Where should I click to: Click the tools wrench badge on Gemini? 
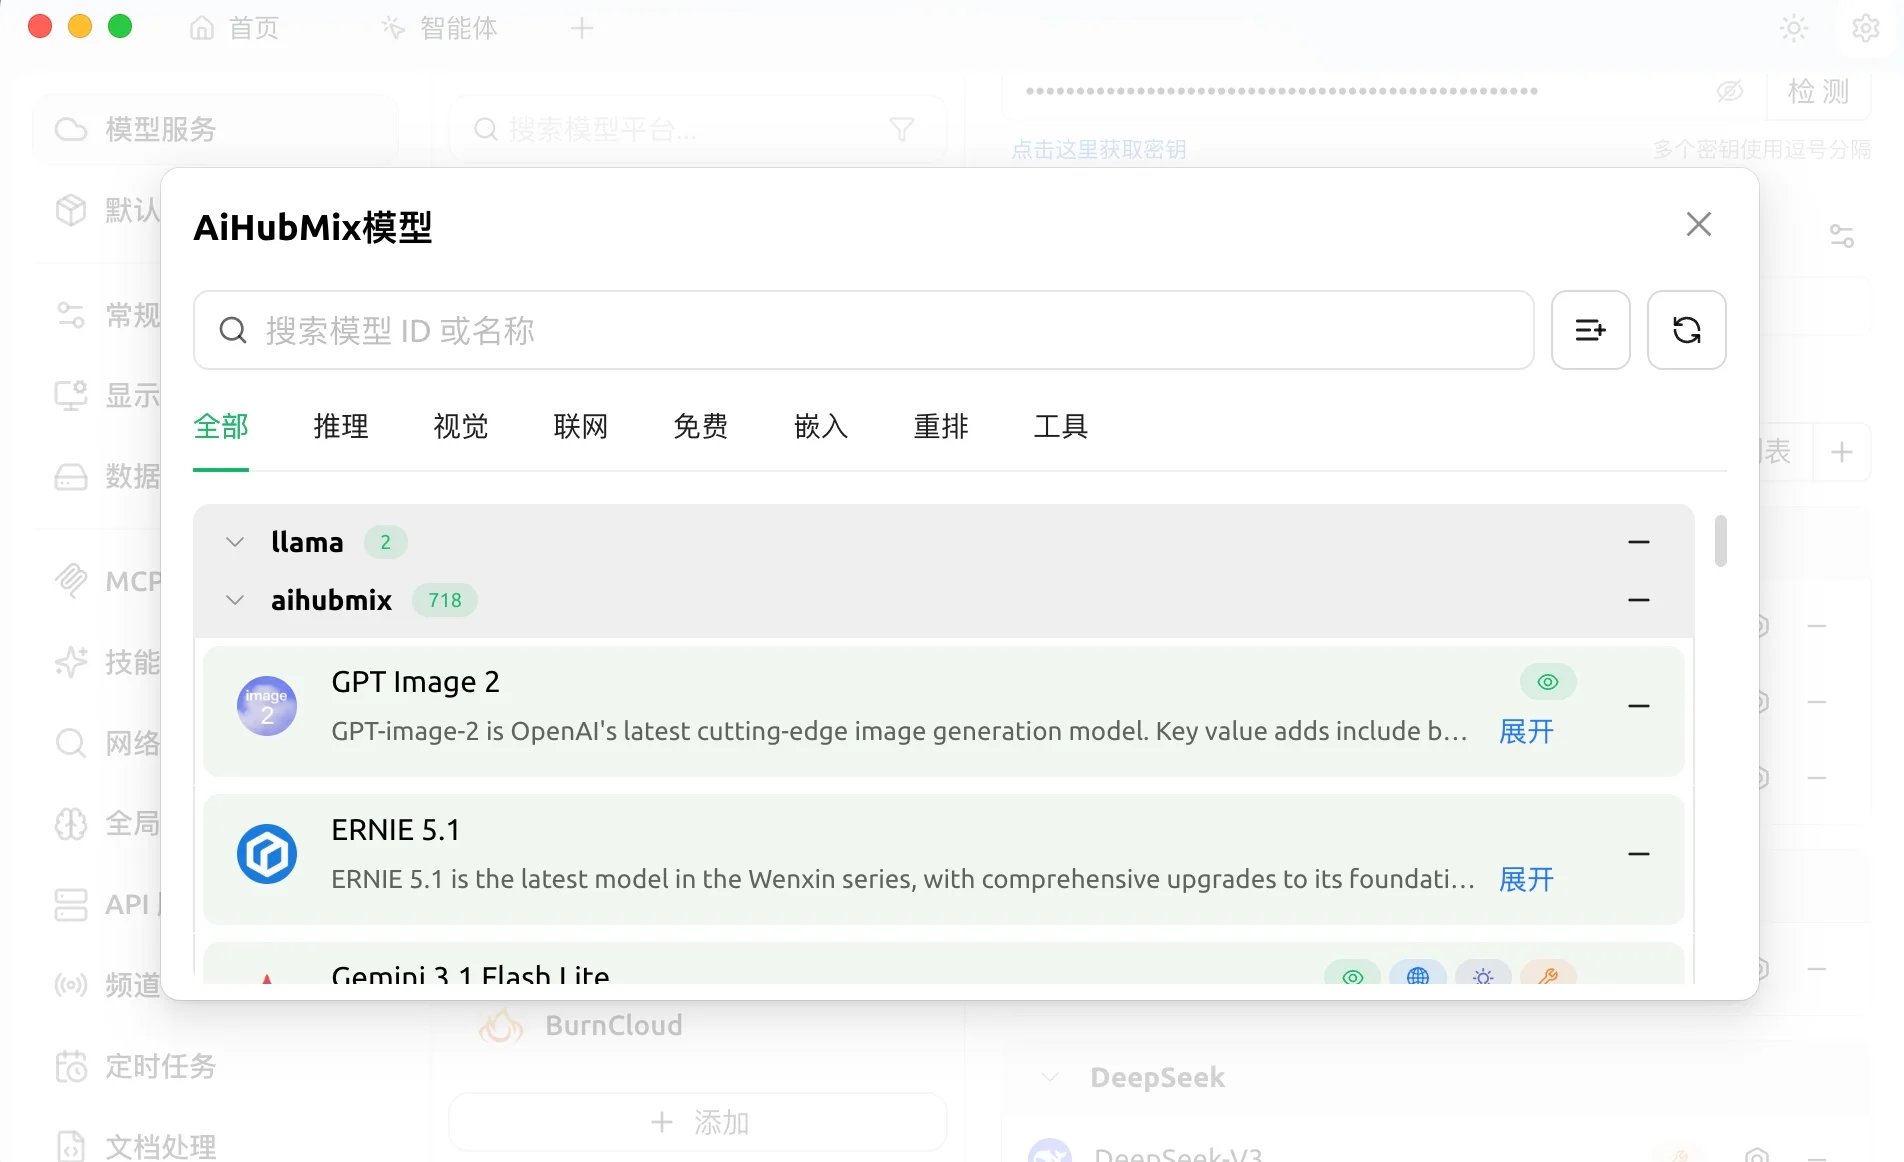pyautogui.click(x=1548, y=974)
